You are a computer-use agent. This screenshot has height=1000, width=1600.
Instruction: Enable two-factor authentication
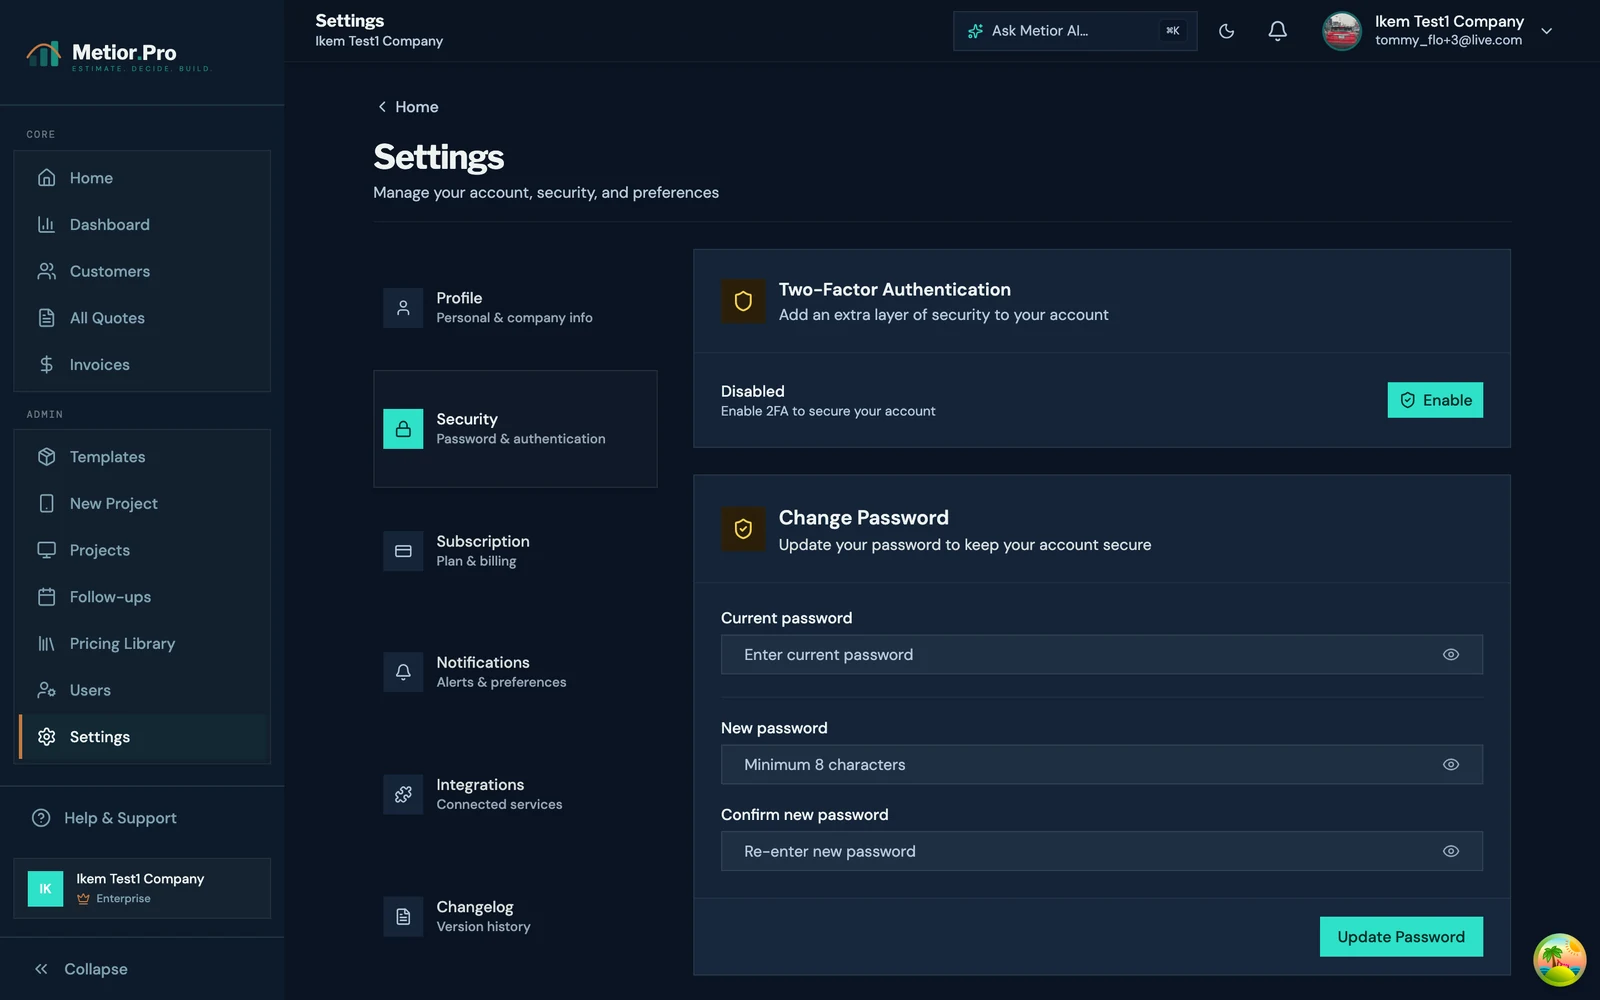pos(1435,400)
